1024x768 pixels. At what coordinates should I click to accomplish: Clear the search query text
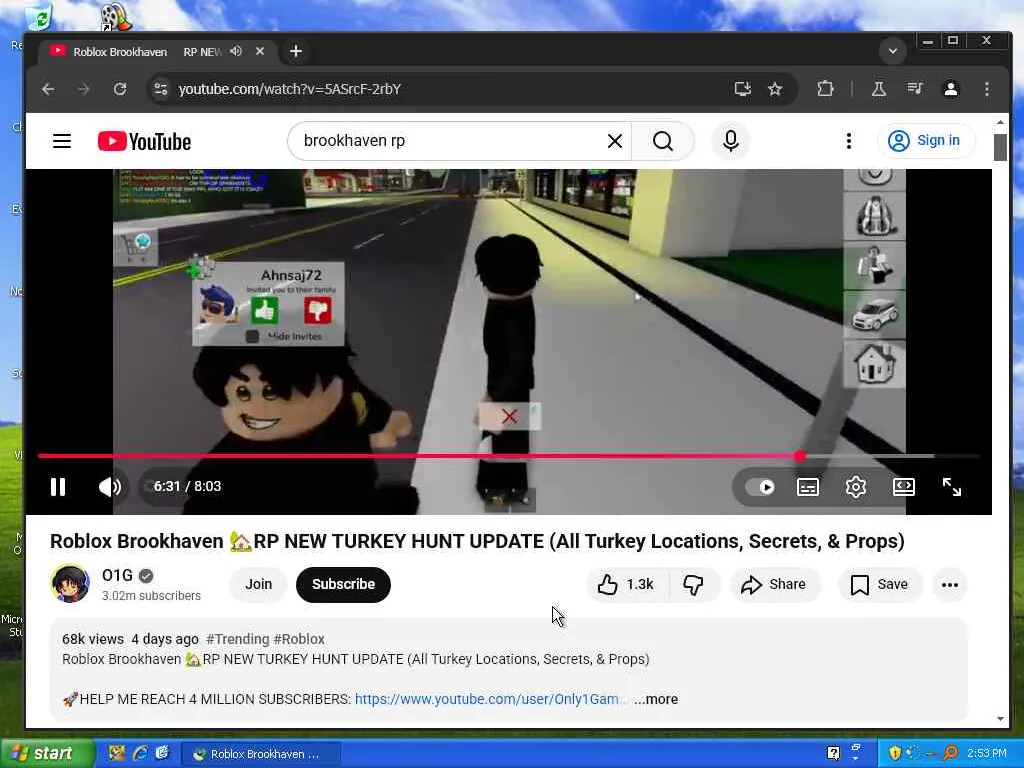[615, 141]
